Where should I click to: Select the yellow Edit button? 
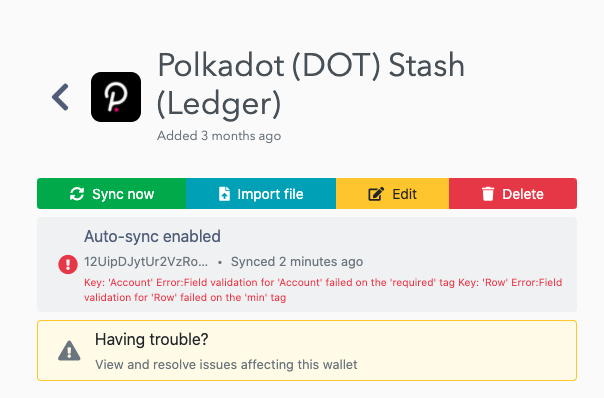[x=393, y=193]
